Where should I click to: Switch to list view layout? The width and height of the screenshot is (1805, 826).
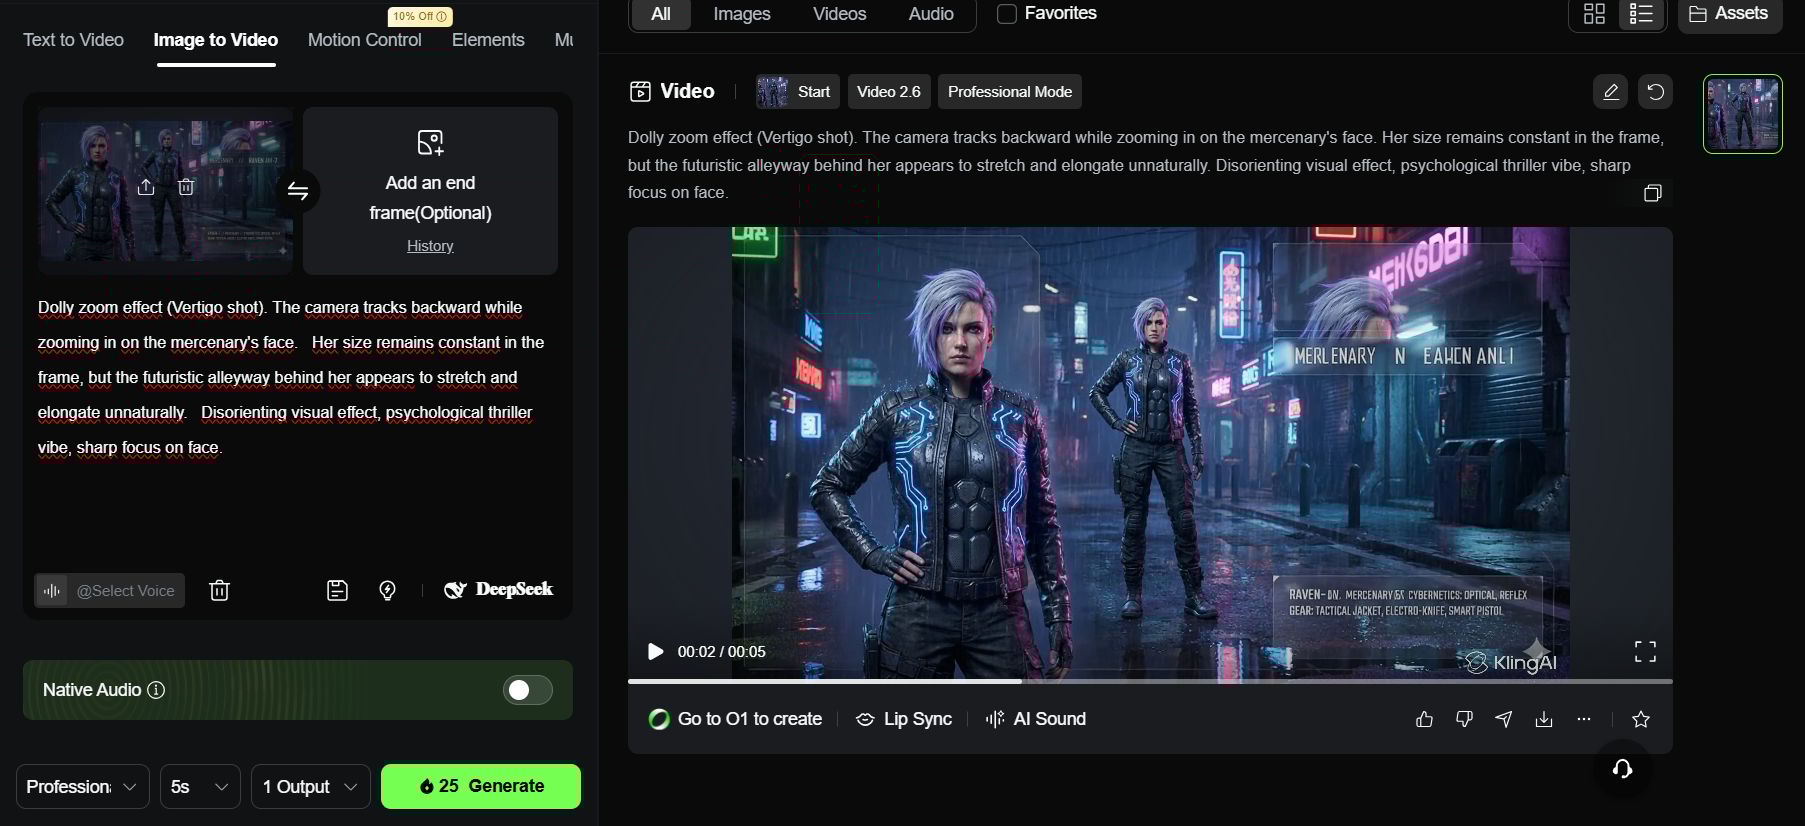tap(1641, 14)
